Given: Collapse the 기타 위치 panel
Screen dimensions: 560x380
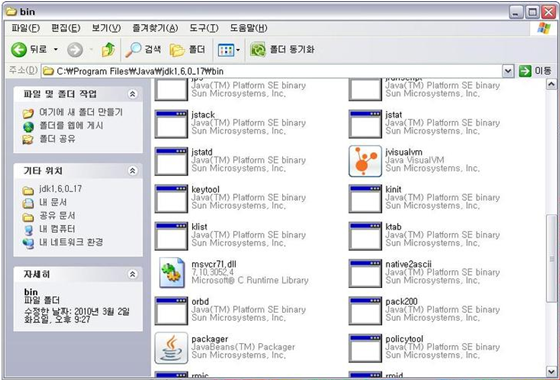Looking at the screenshot, I should click(132, 171).
